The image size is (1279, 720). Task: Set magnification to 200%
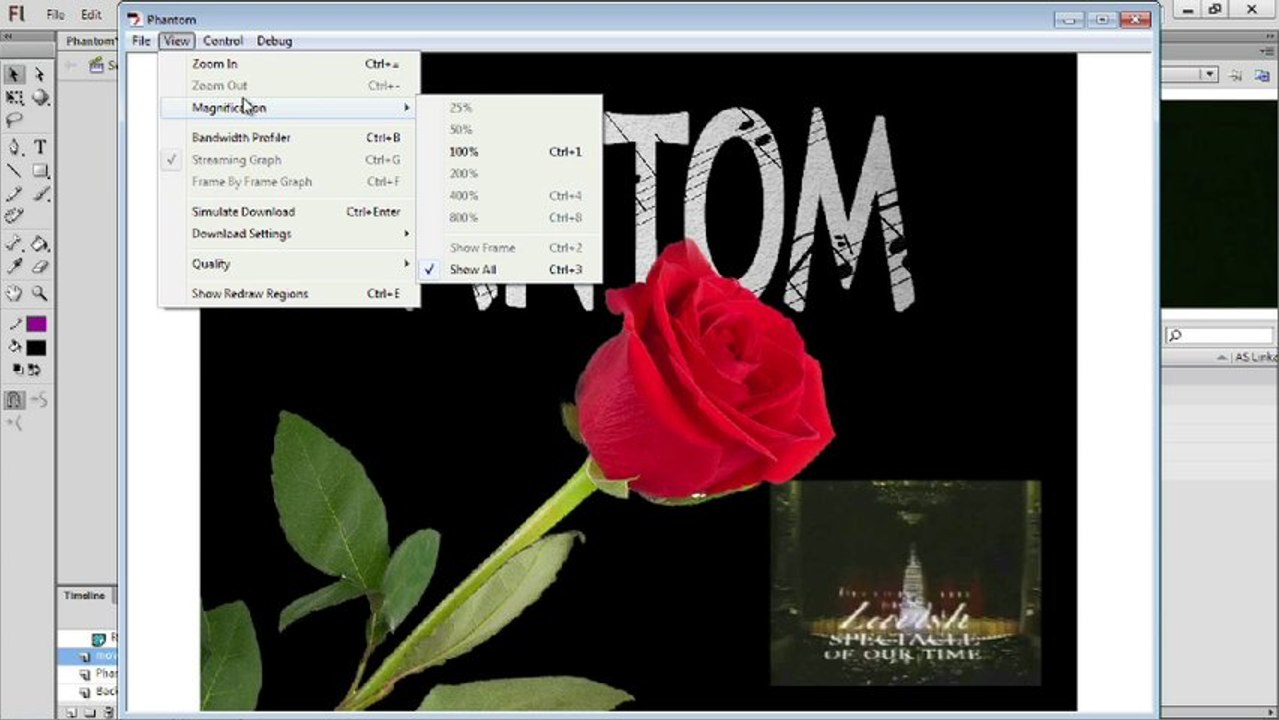[509, 174]
